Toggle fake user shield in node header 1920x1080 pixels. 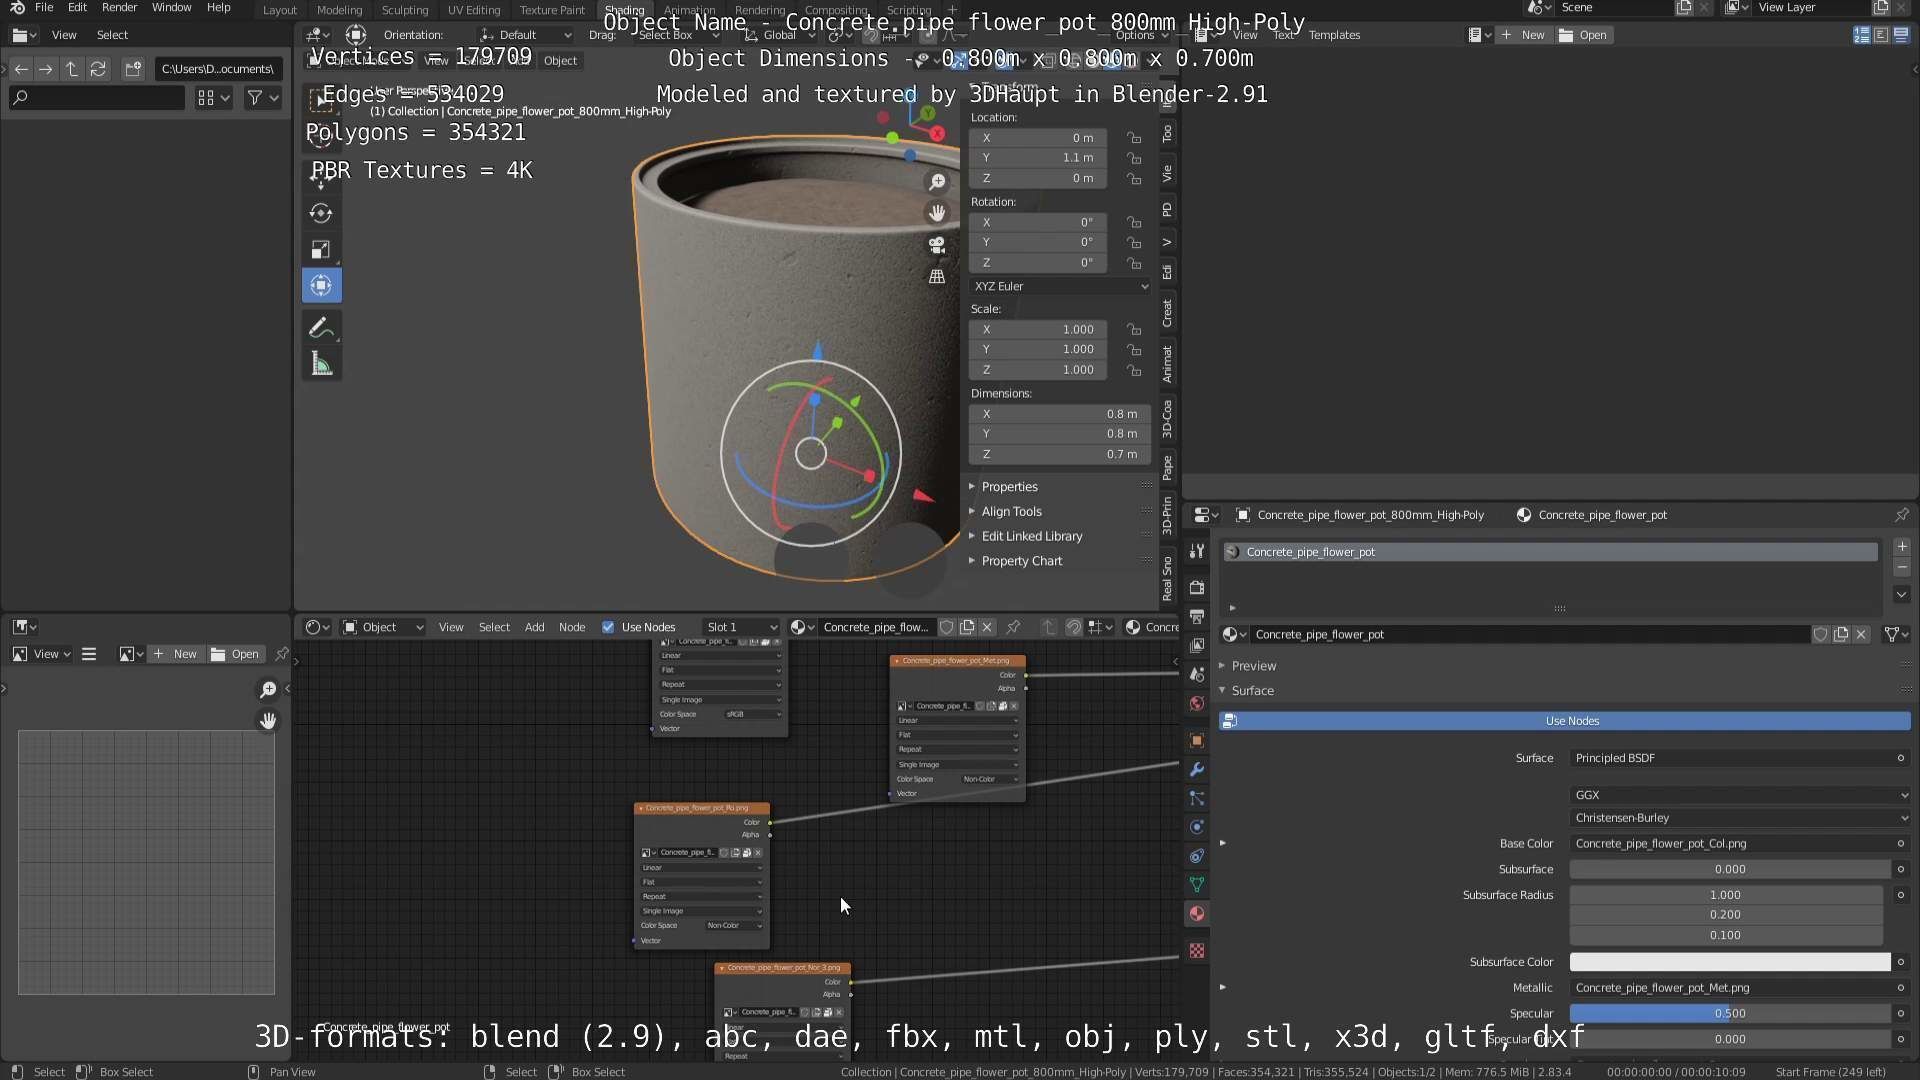point(946,627)
